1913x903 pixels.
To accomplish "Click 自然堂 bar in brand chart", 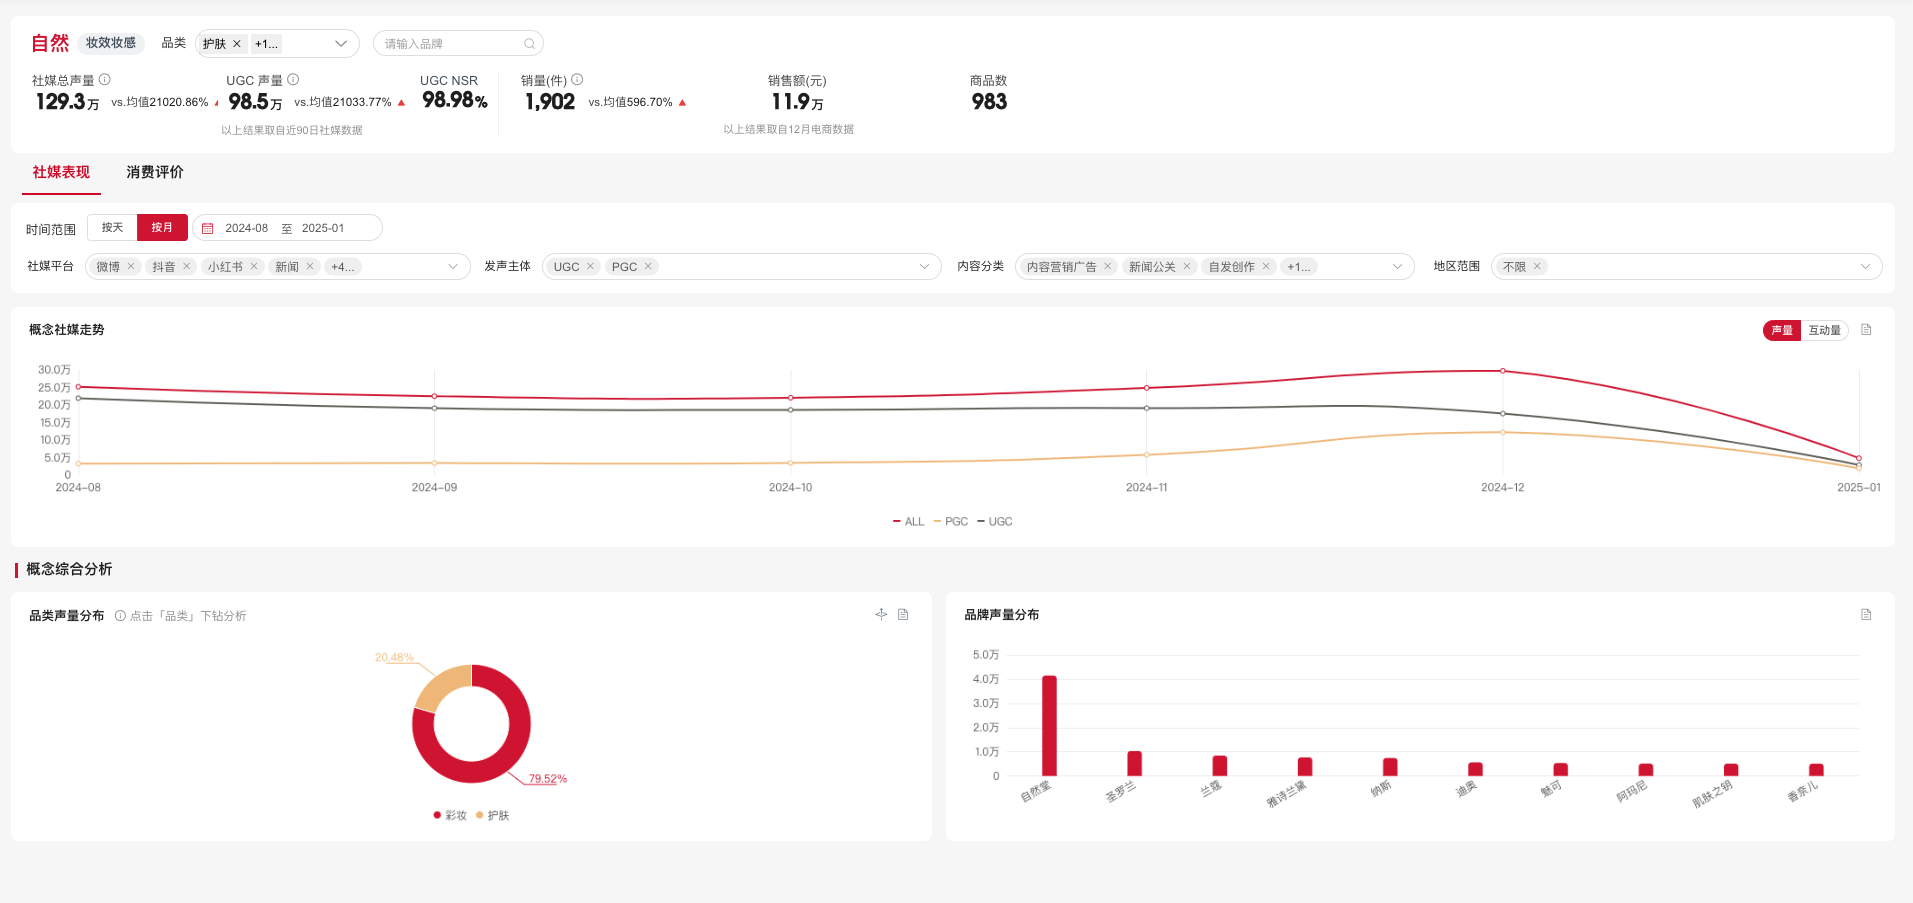I will tap(1049, 726).
